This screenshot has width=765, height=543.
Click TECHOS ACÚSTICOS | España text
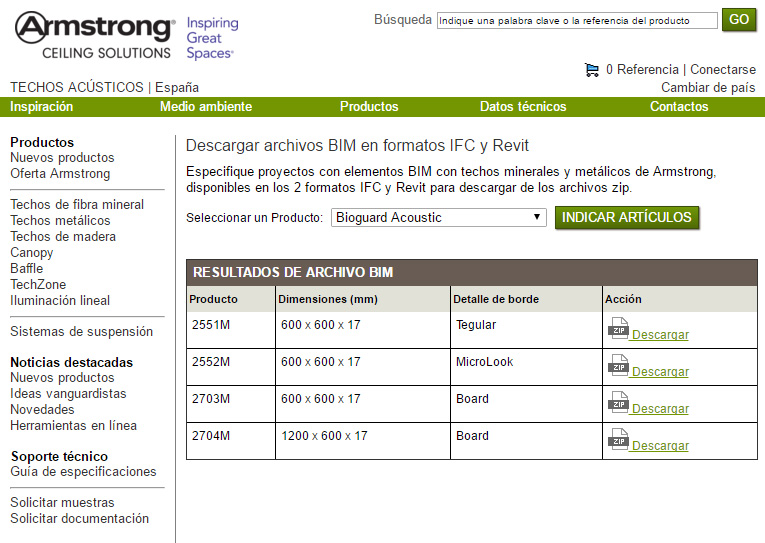click(104, 87)
